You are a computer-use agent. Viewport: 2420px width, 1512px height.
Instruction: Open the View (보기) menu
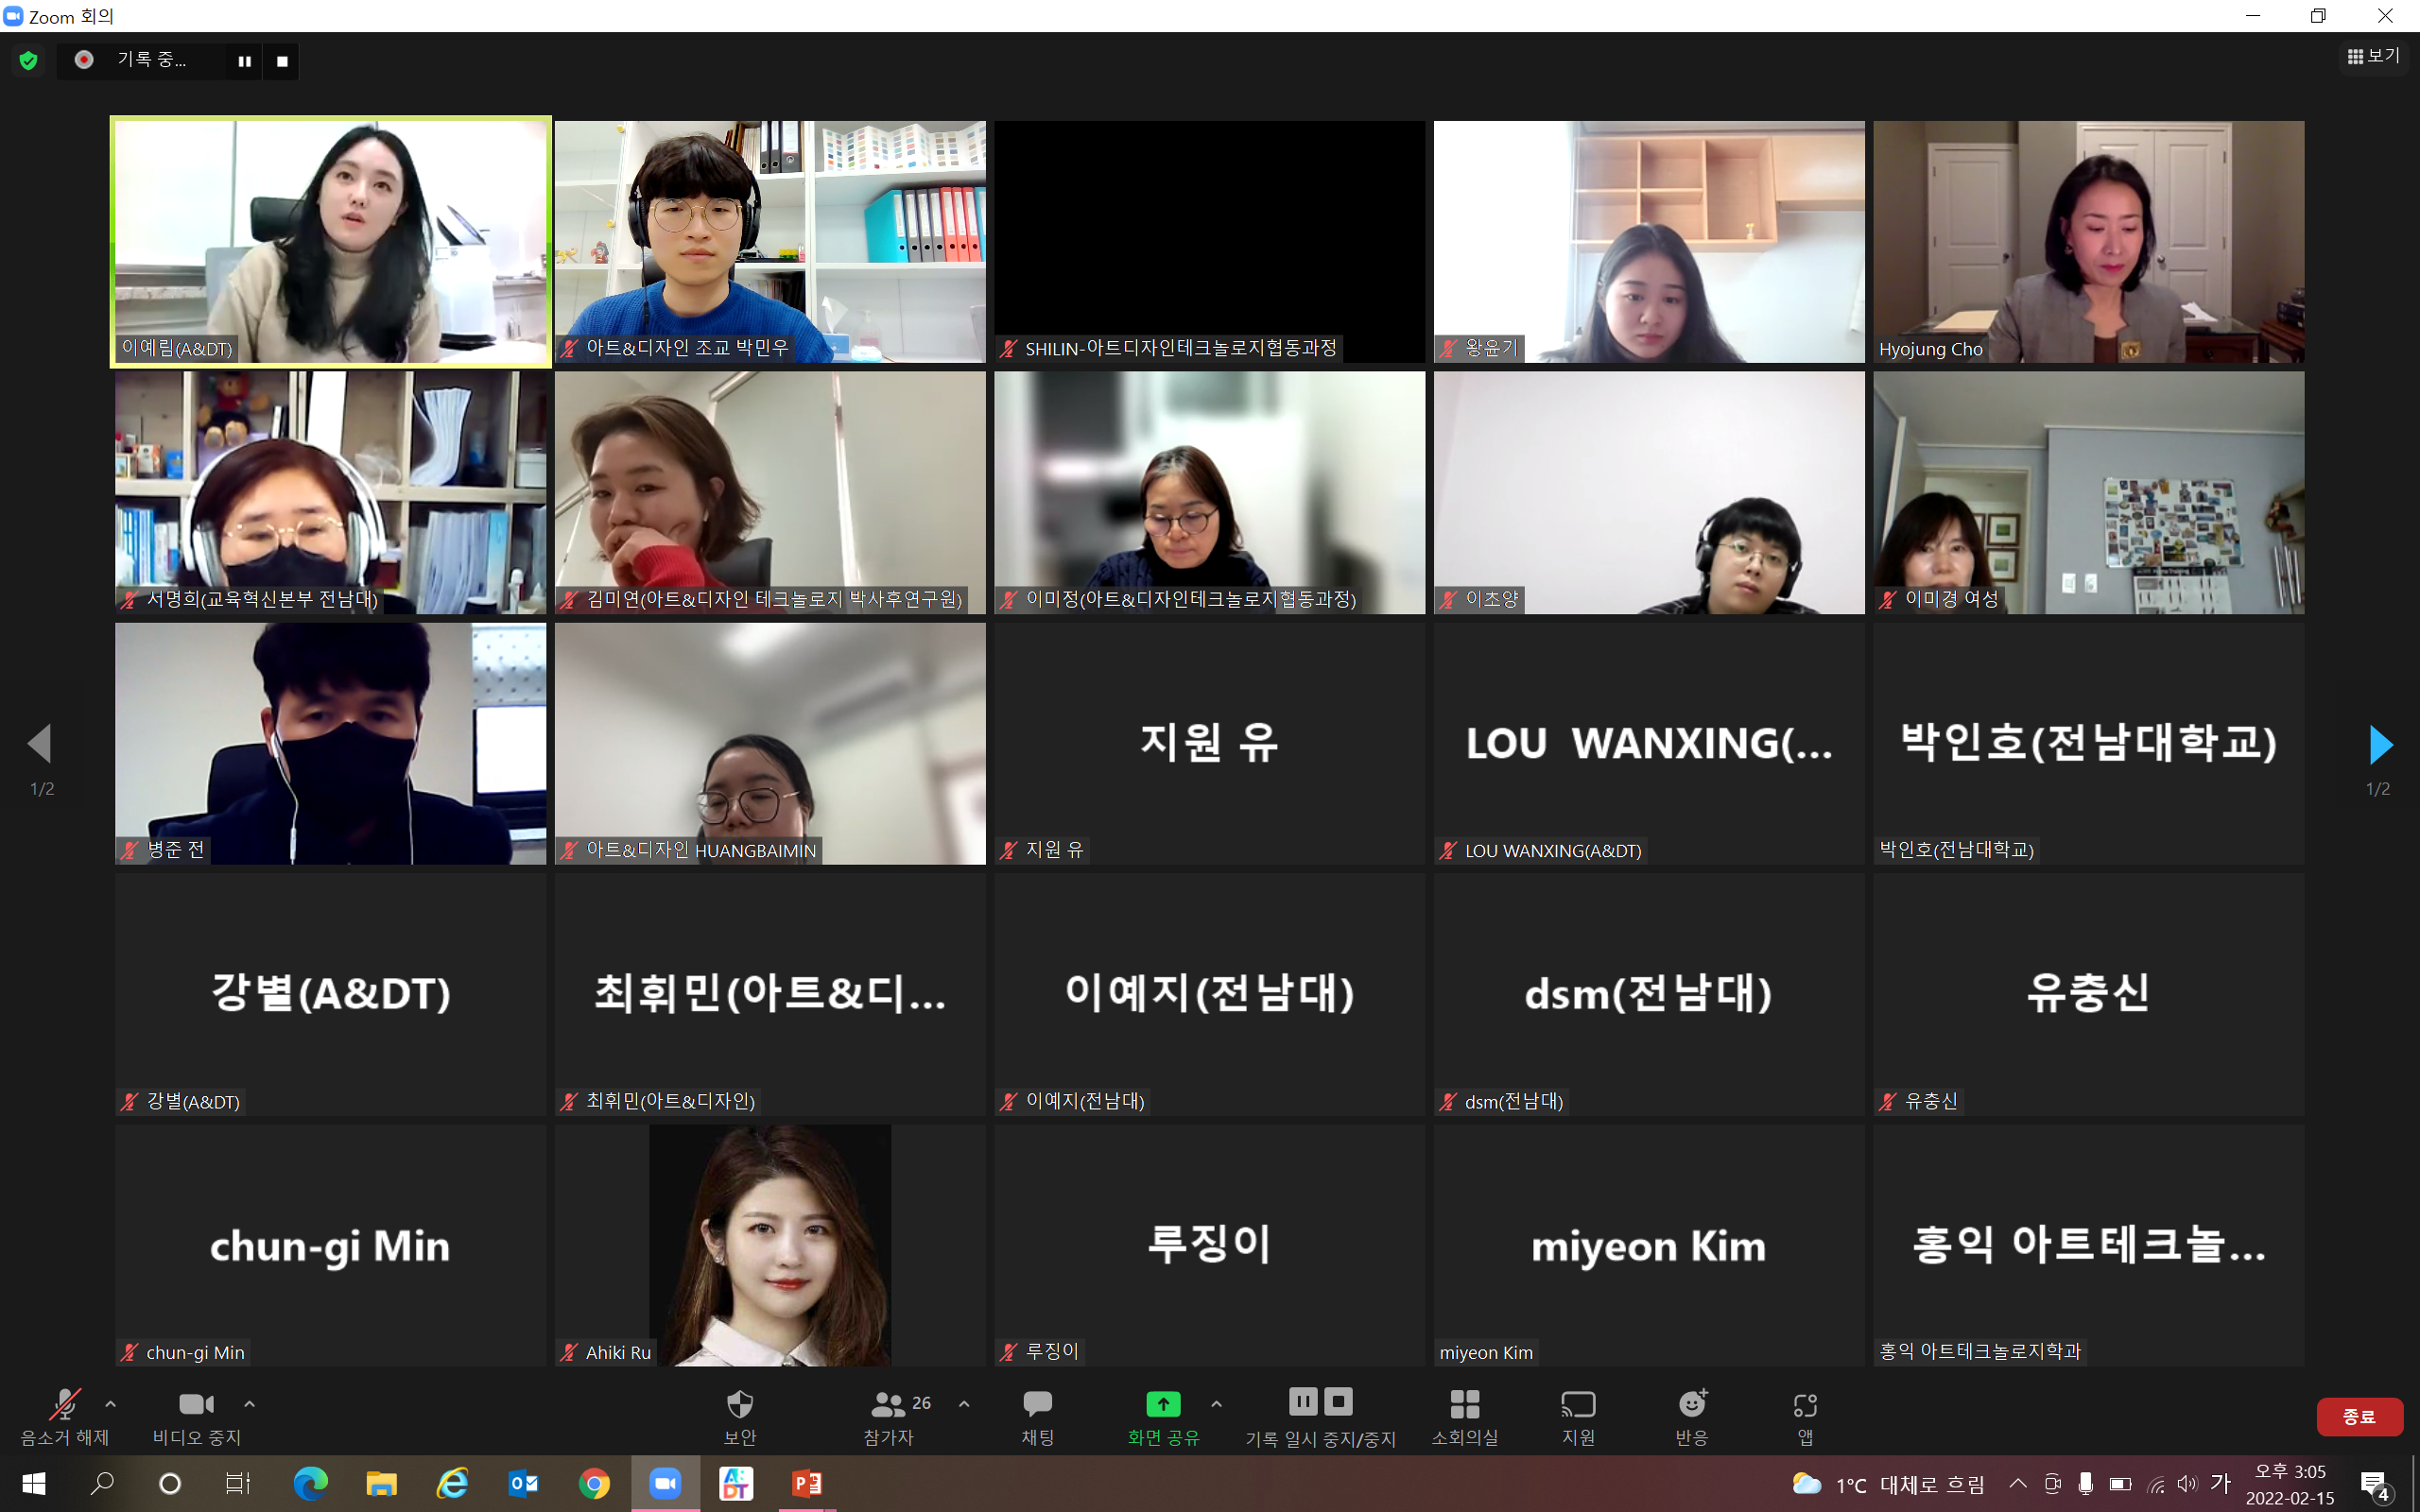coord(2373,56)
